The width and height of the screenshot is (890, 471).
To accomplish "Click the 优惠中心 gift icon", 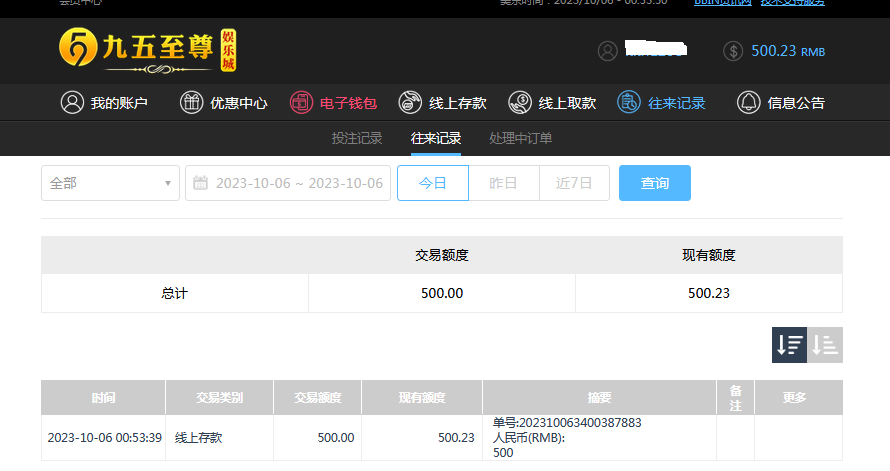I will coord(191,103).
